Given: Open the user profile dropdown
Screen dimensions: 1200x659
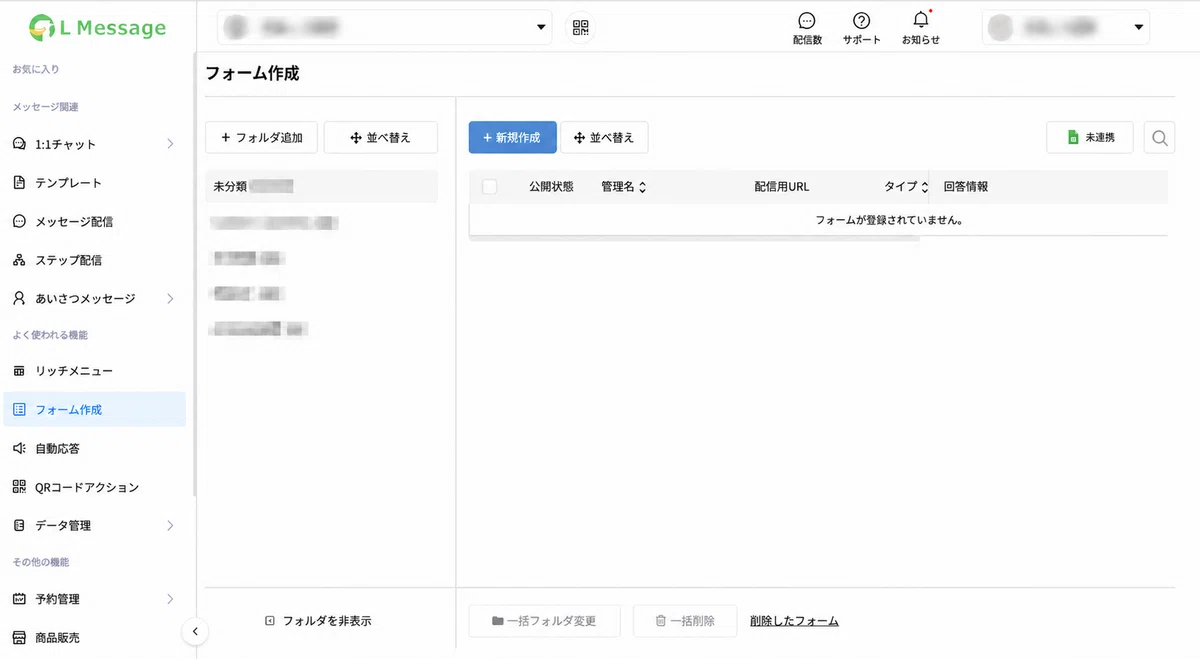Looking at the screenshot, I should pos(1066,28).
